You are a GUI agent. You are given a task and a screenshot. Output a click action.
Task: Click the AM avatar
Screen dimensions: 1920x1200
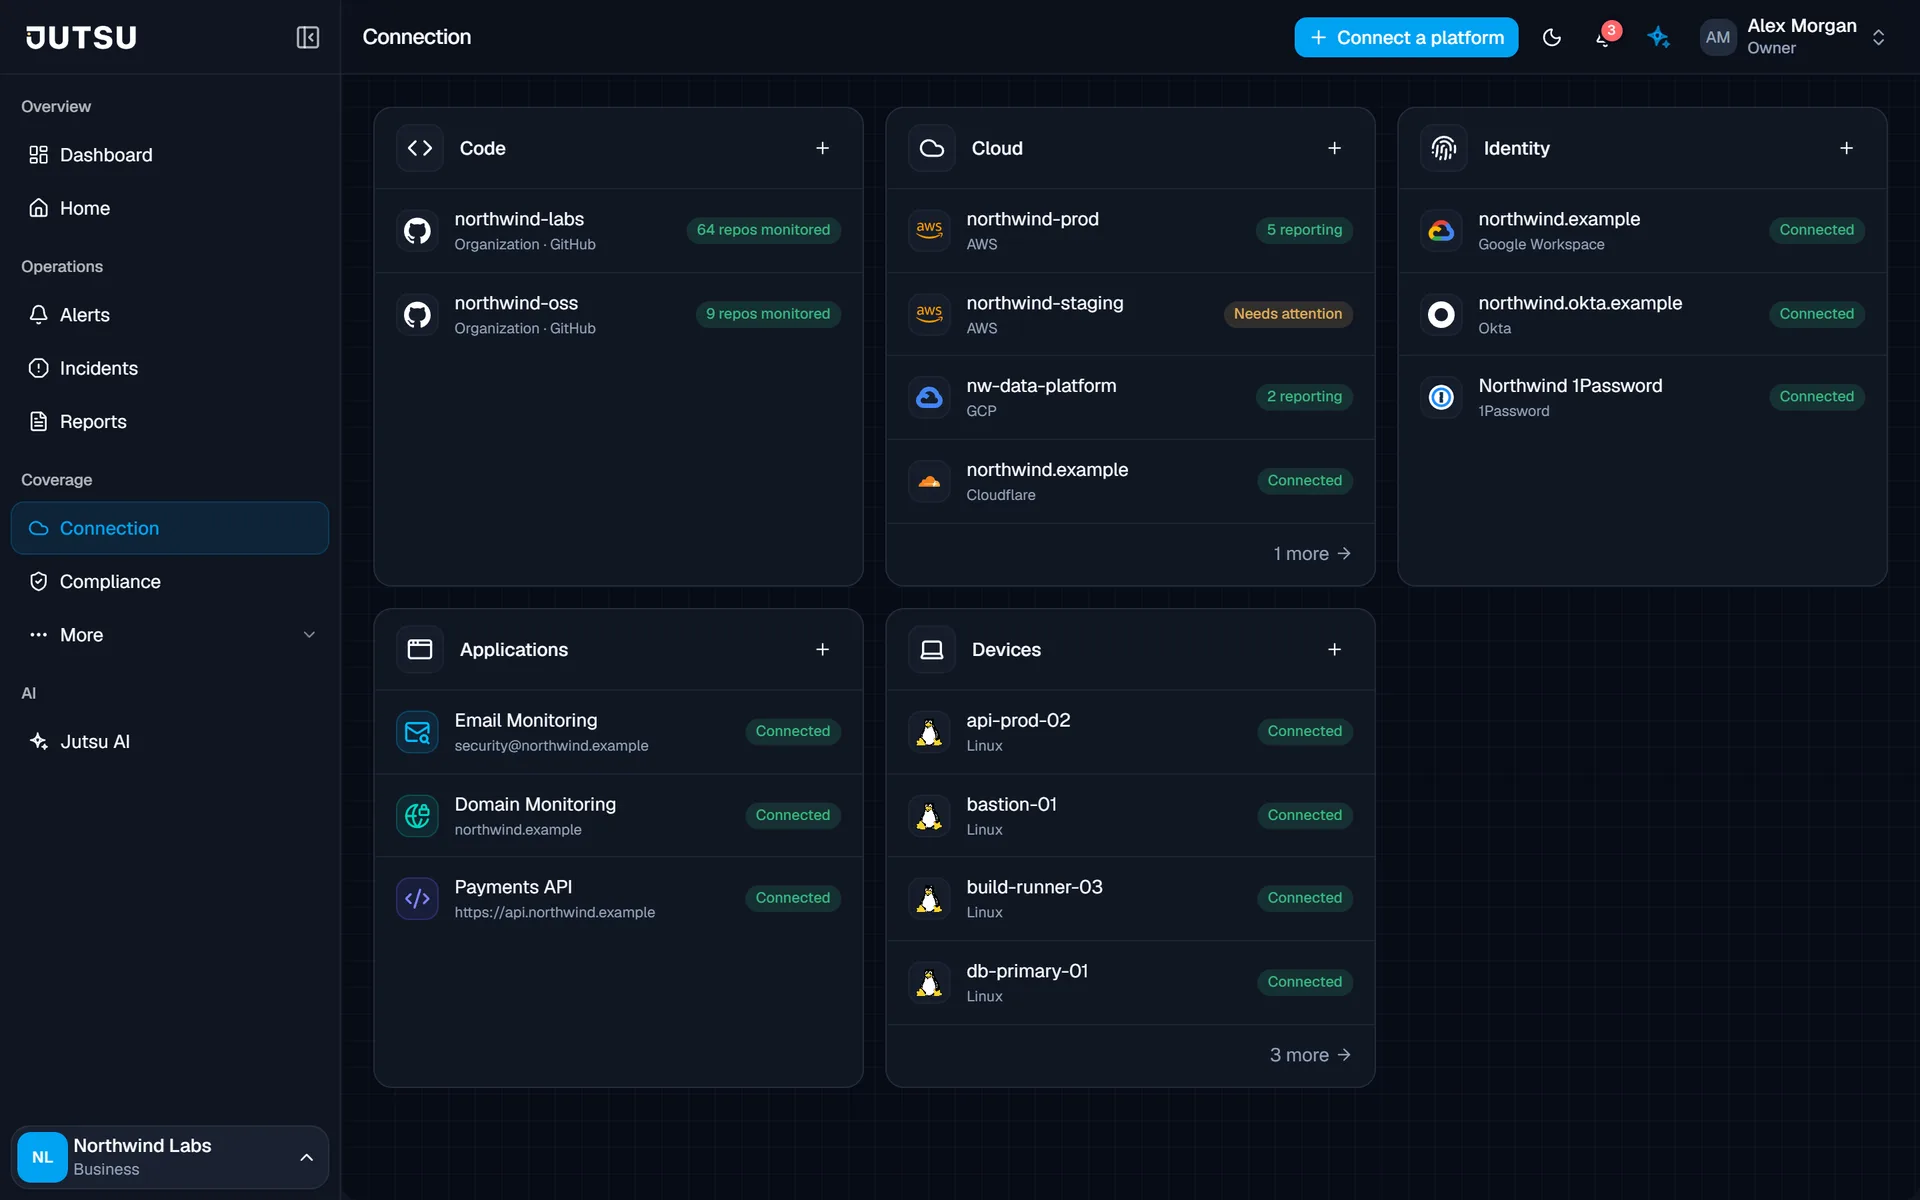(x=1717, y=37)
